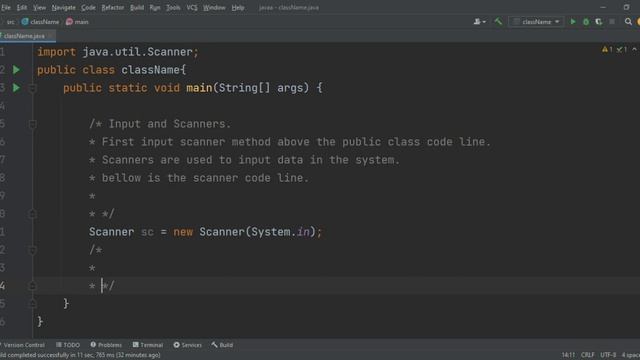Open the VCS menu
Image resolution: width=640 pixels, height=360 pixels.
192,7
